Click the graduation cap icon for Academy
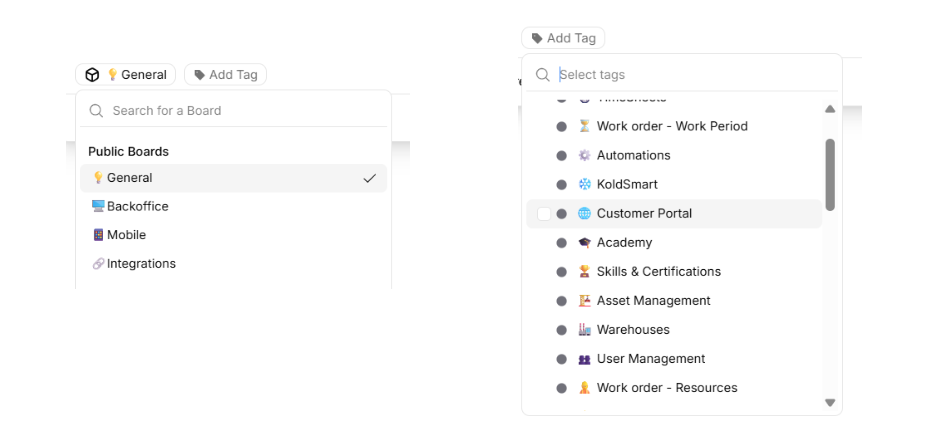Viewport: 949px width, 432px height. point(585,243)
